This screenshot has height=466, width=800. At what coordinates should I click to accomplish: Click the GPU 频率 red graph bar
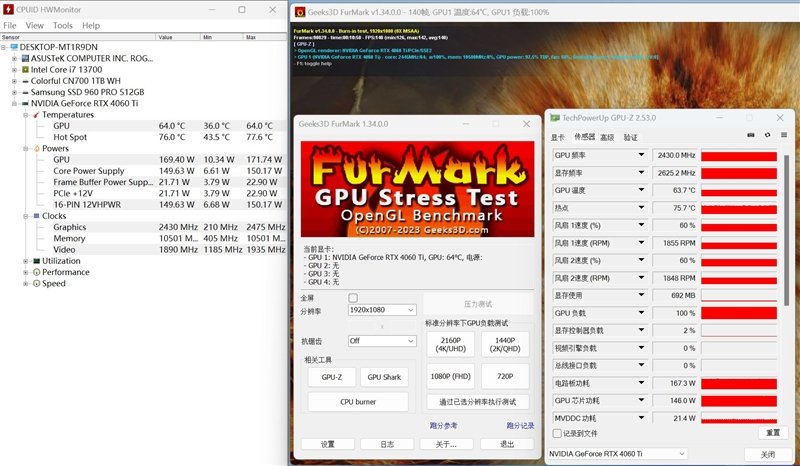click(x=739, y=155)
